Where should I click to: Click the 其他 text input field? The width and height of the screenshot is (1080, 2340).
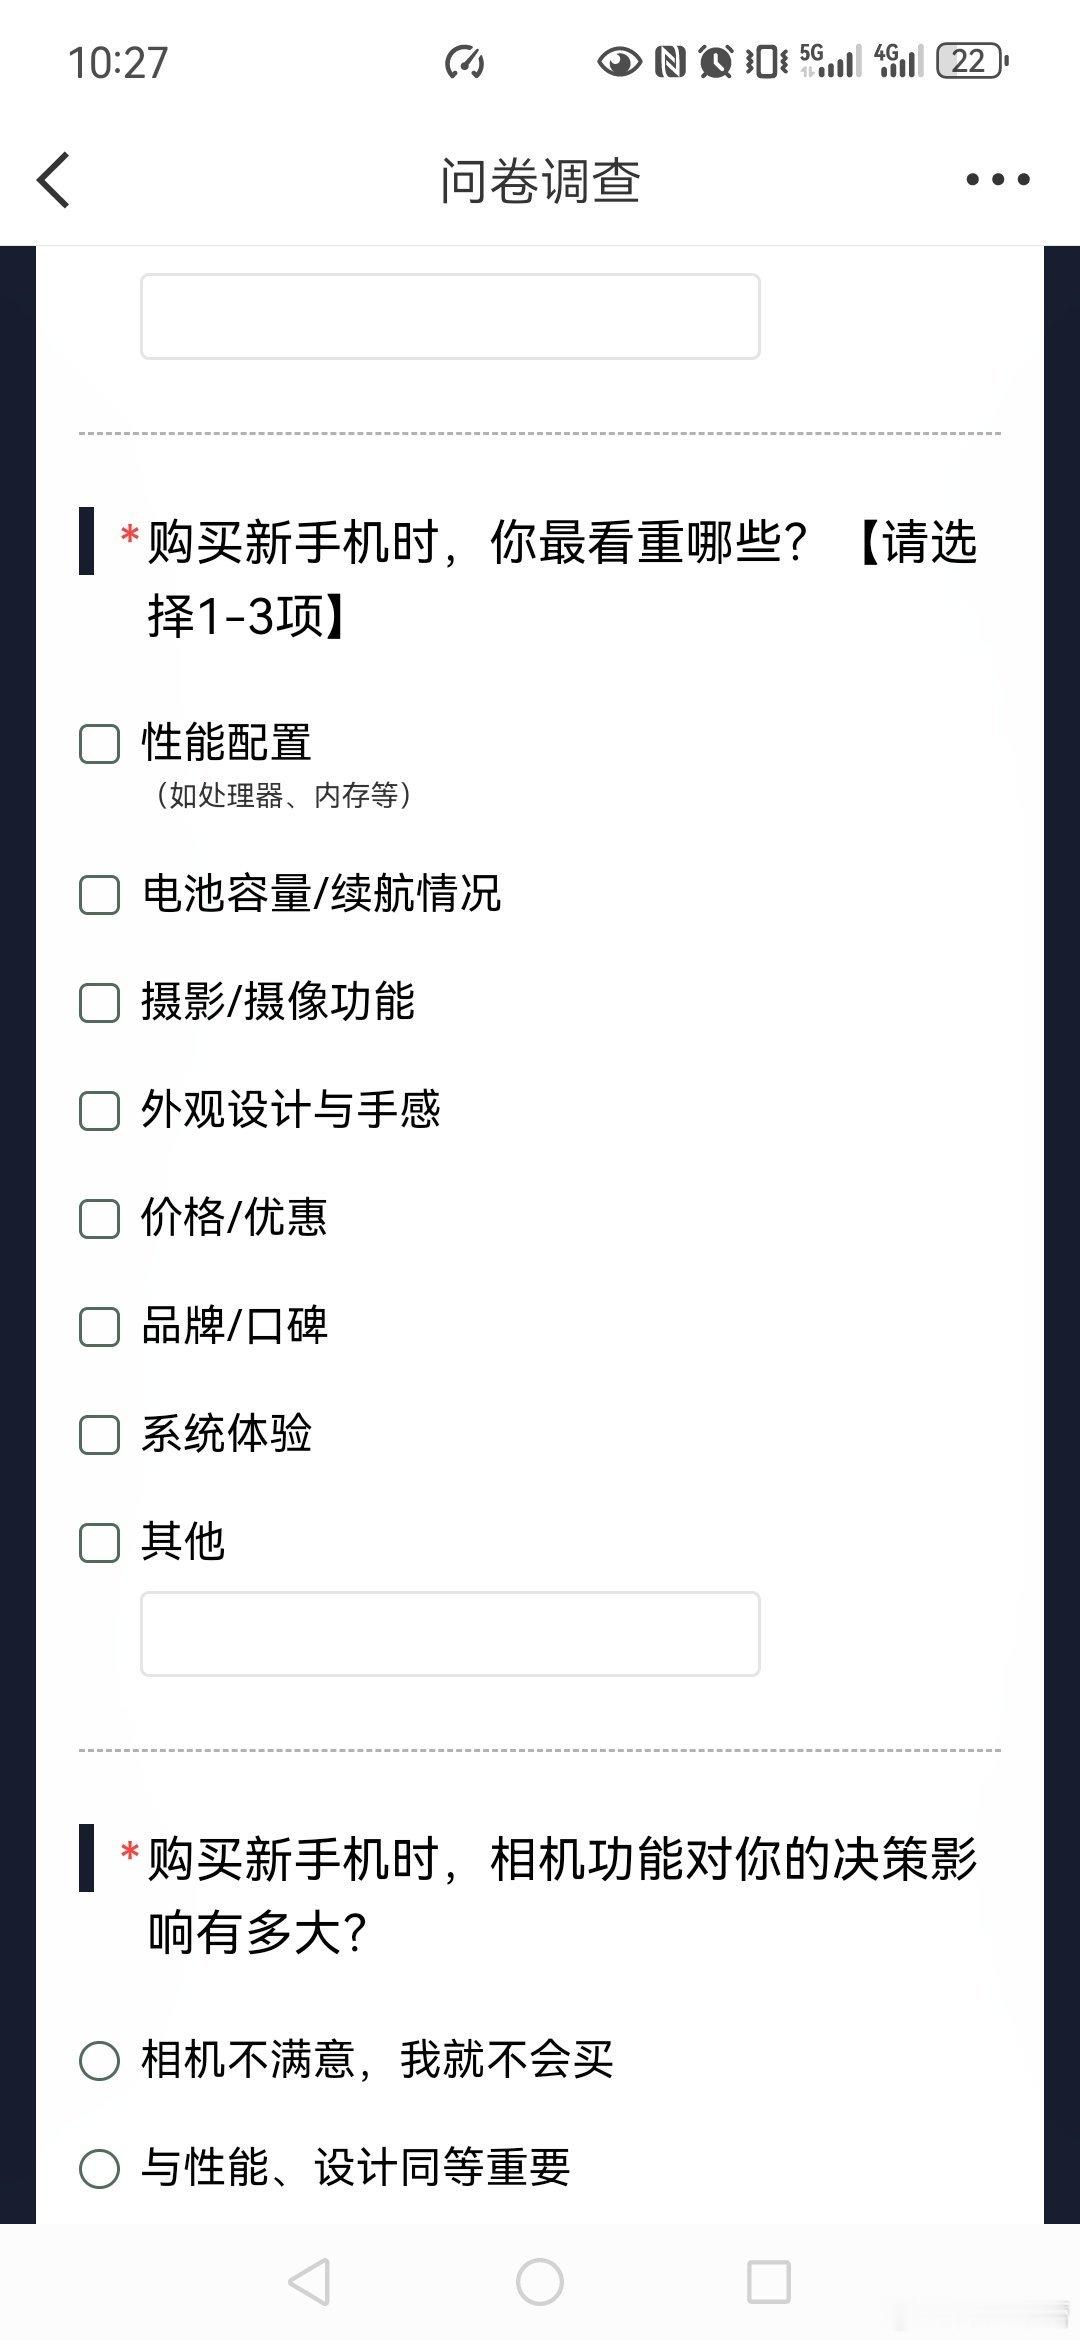click(453, 1634)
